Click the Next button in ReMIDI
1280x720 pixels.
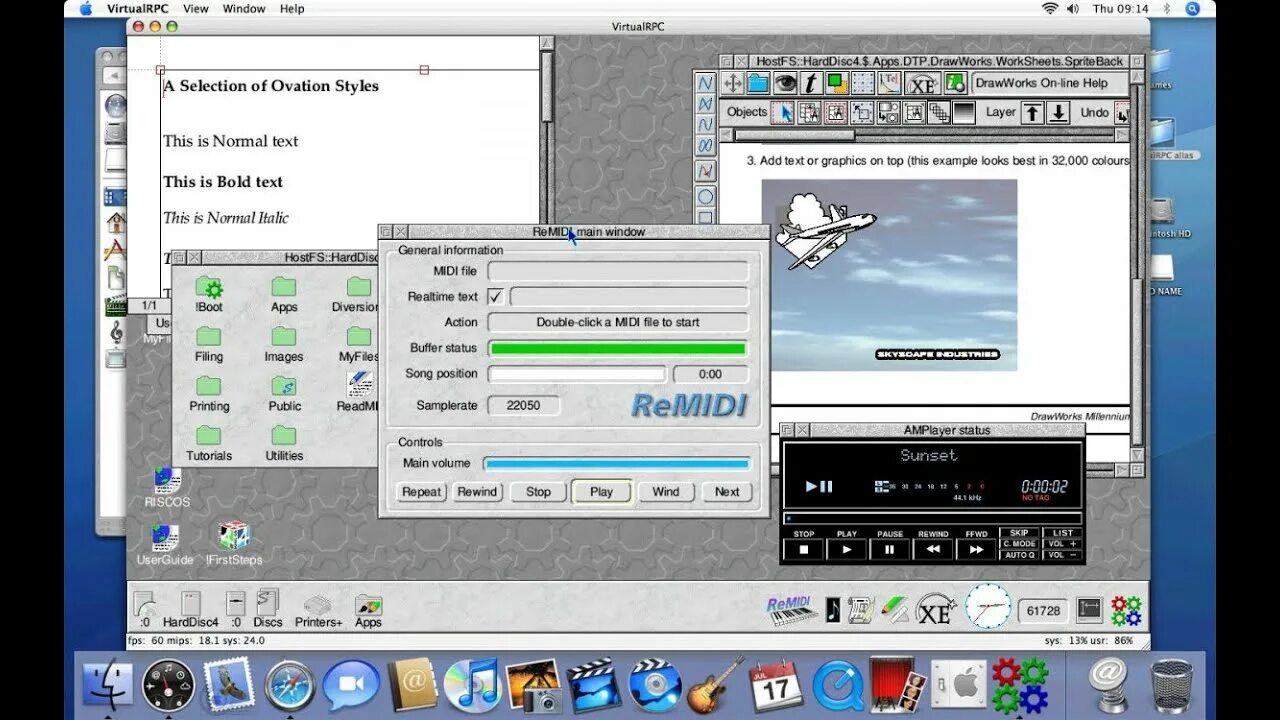727,492
